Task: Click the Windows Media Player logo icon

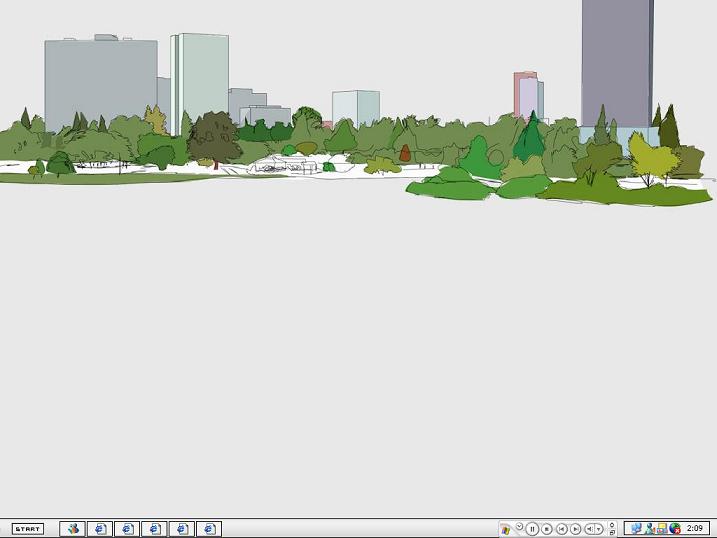Action: pyautogui.click(x=505, y=530)
